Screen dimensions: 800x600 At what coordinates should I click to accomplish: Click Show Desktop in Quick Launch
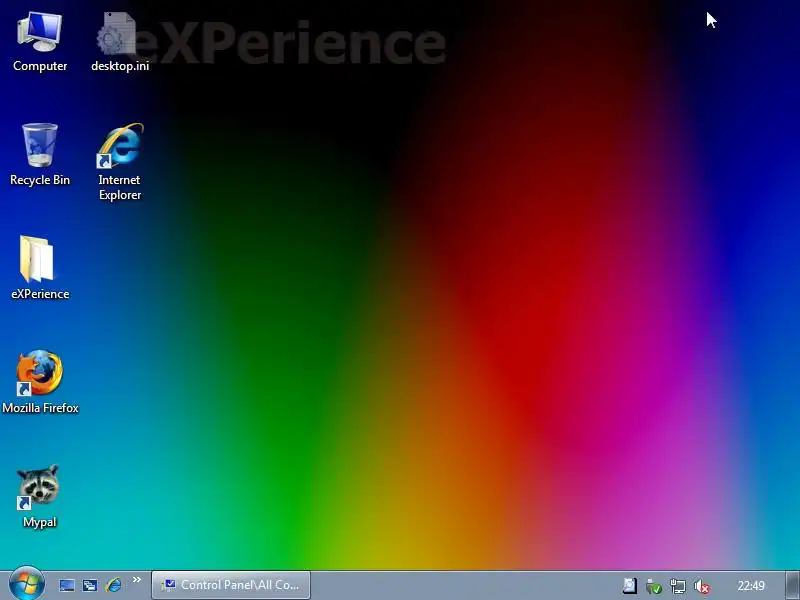pos(67,585)
